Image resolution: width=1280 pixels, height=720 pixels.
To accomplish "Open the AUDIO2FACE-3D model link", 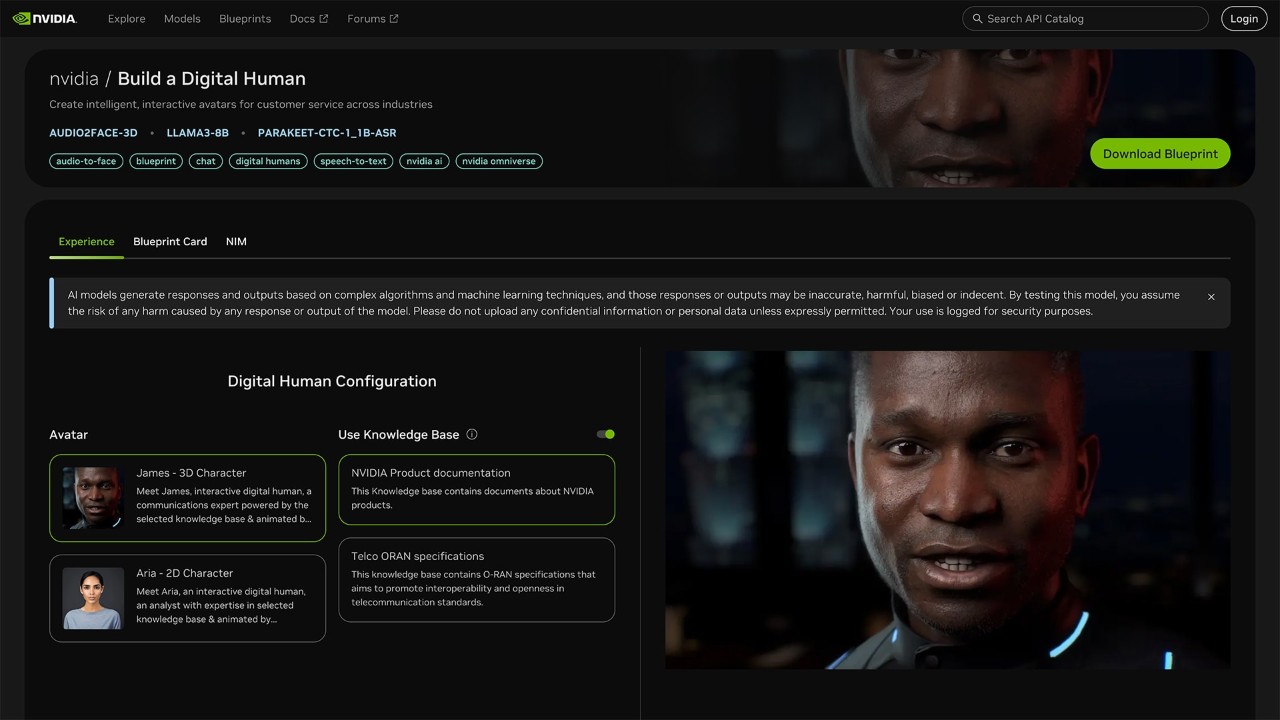I will point(93,132).
